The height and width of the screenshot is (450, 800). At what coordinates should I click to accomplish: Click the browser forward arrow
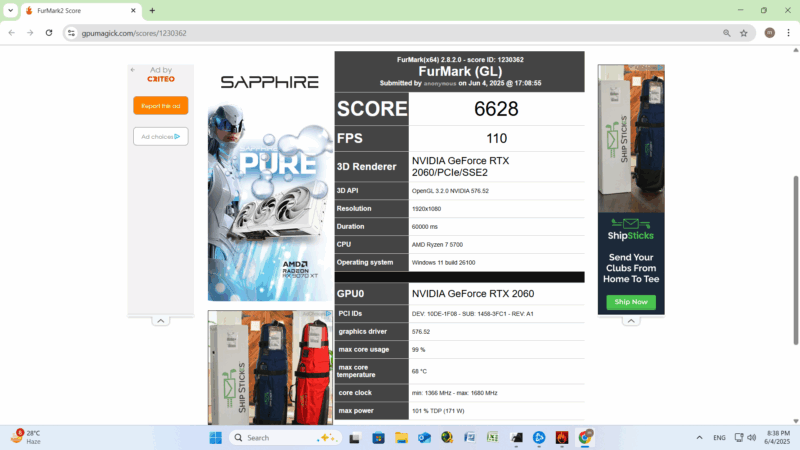(30, 33)
